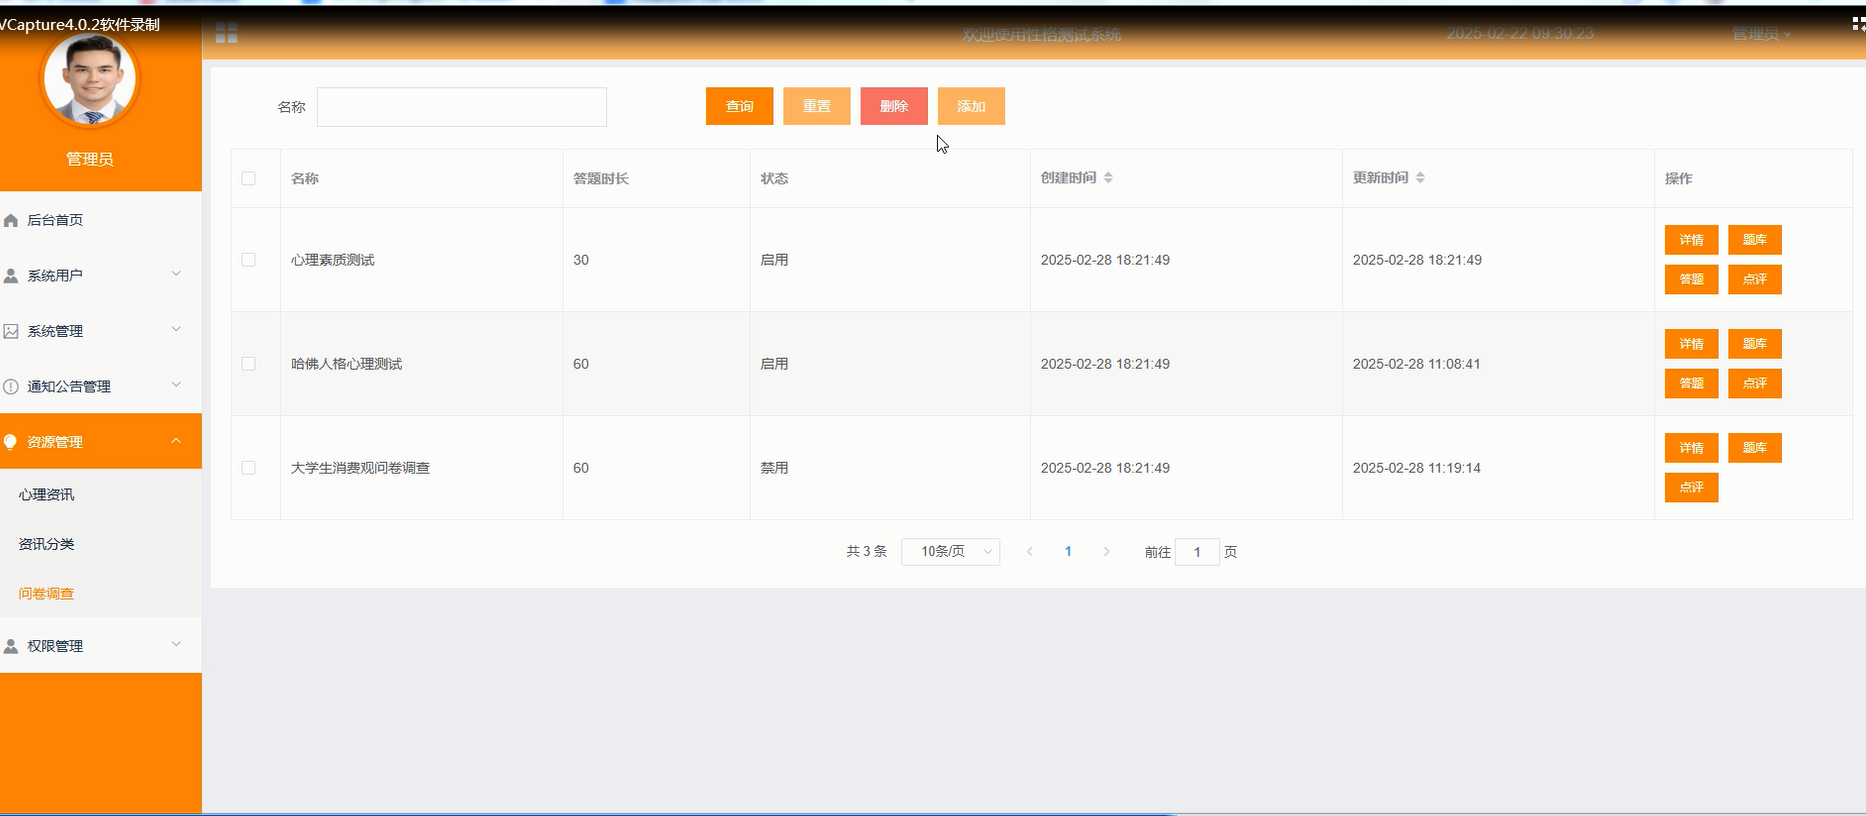Click the 2025-02-28 11:19:14 update time
The height and width of the screenshot is (816, 1866).
pos(1417,468)
